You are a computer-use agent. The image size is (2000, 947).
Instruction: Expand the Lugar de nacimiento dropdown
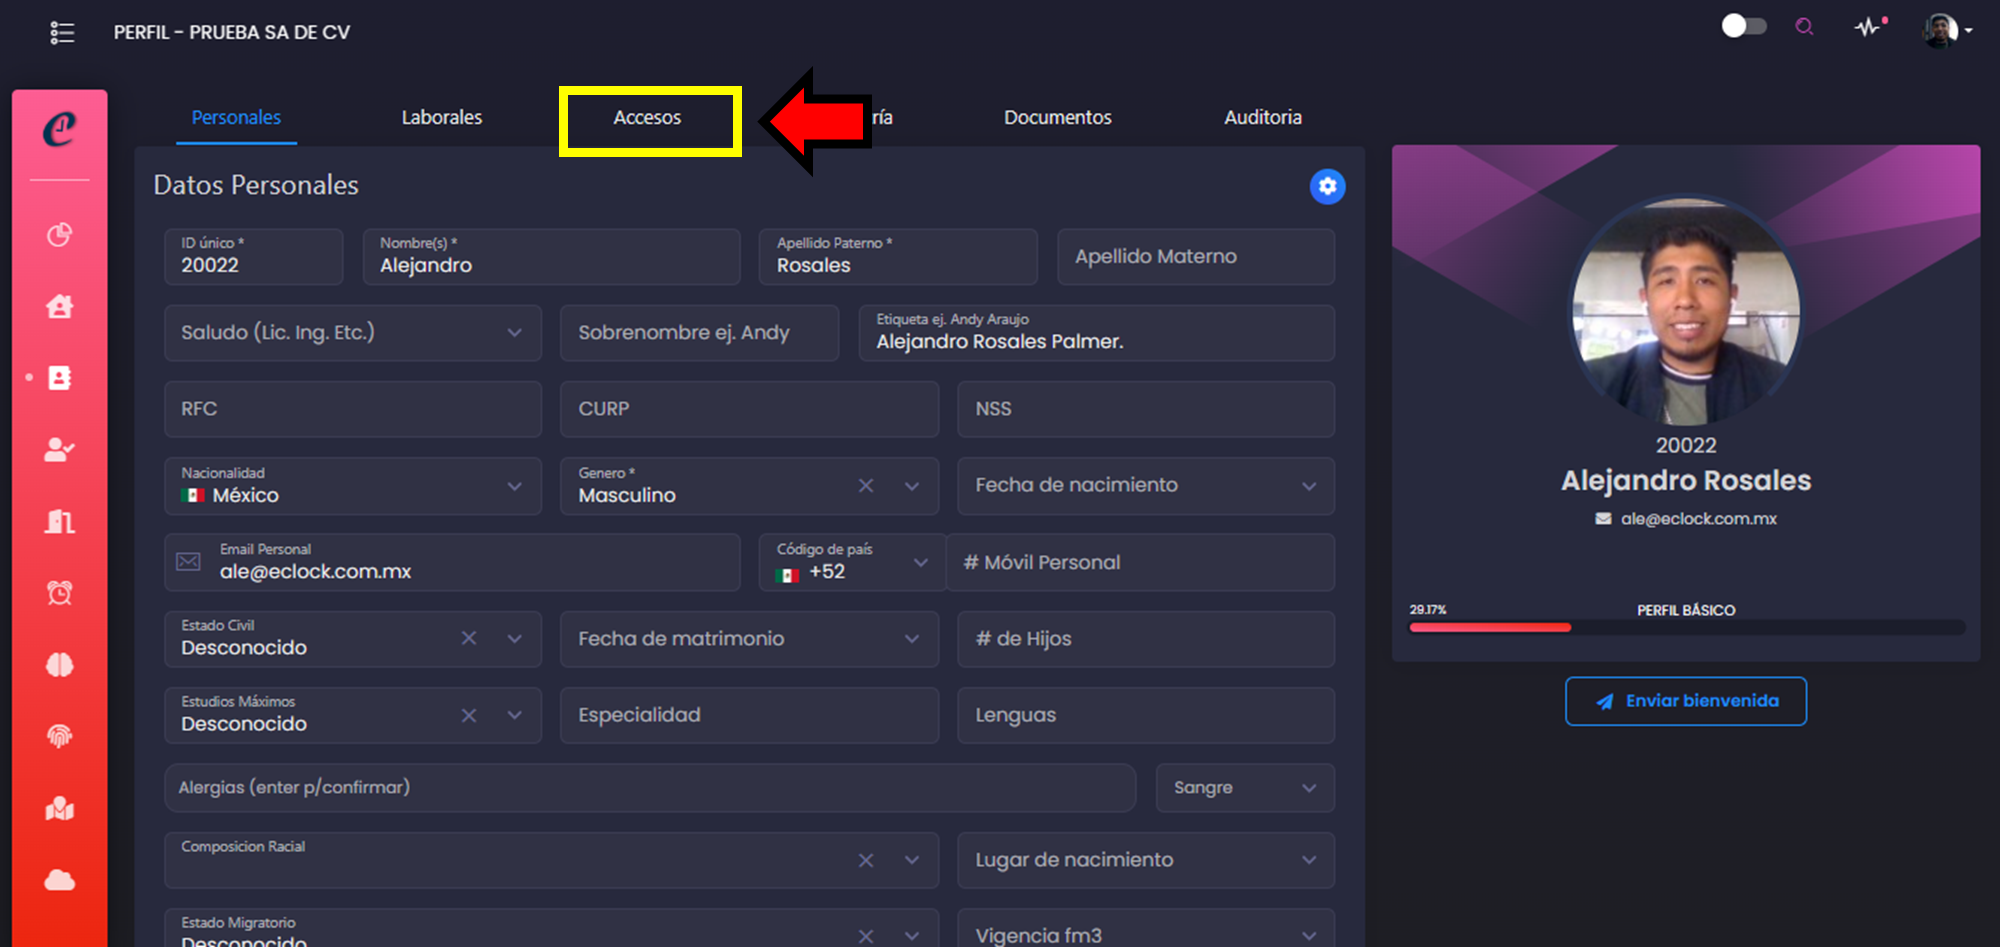(x=1146, y=860)
